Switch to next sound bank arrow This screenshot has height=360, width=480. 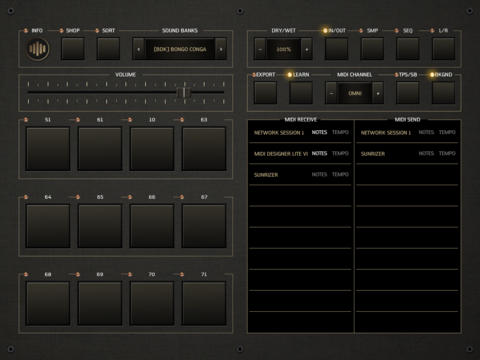tap(221, 49)
